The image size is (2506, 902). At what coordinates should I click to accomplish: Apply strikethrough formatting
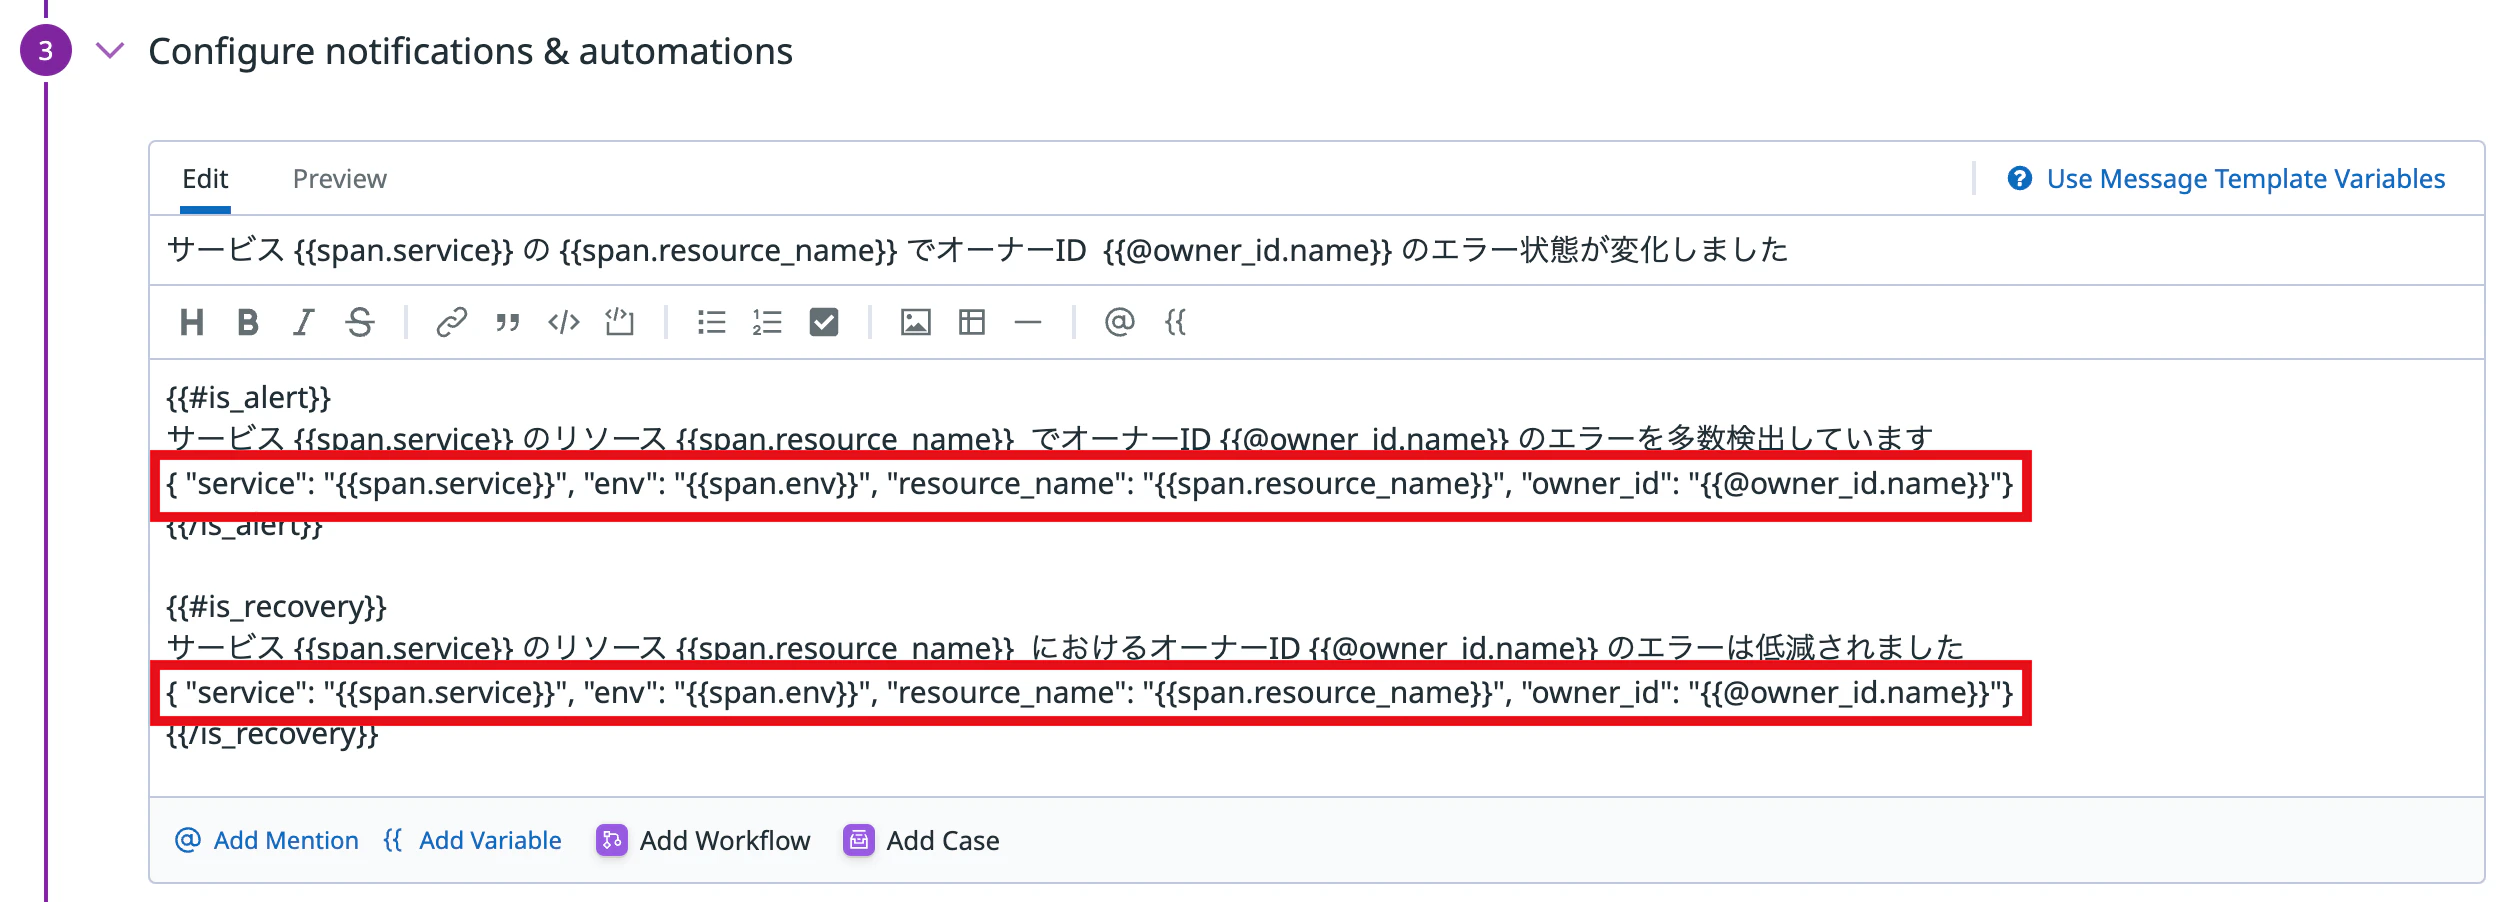click(x=360, y=322)
